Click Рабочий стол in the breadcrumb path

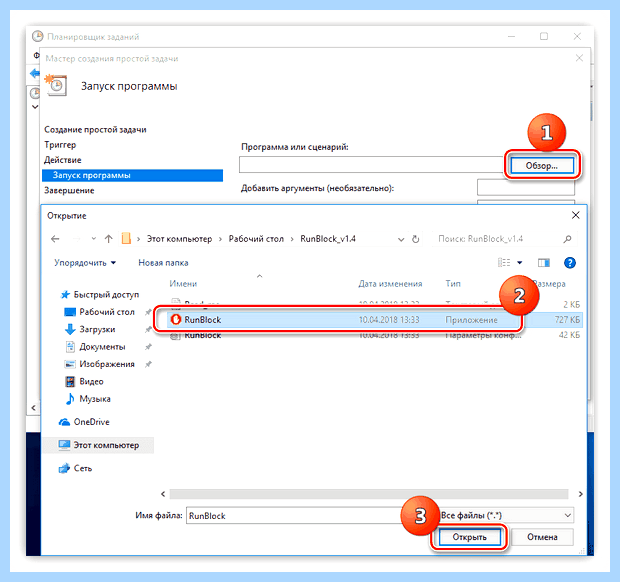pos(256,239)
